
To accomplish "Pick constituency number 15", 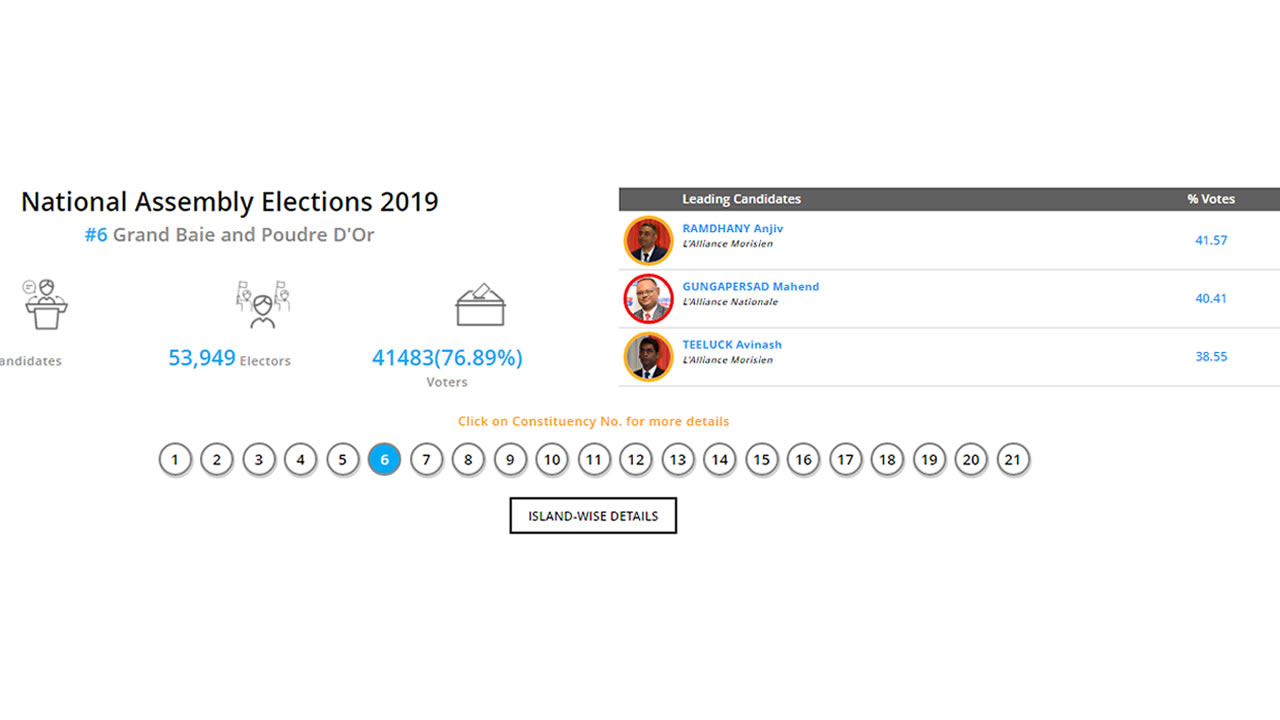I will pyautogui.click(x=762, y=460).
